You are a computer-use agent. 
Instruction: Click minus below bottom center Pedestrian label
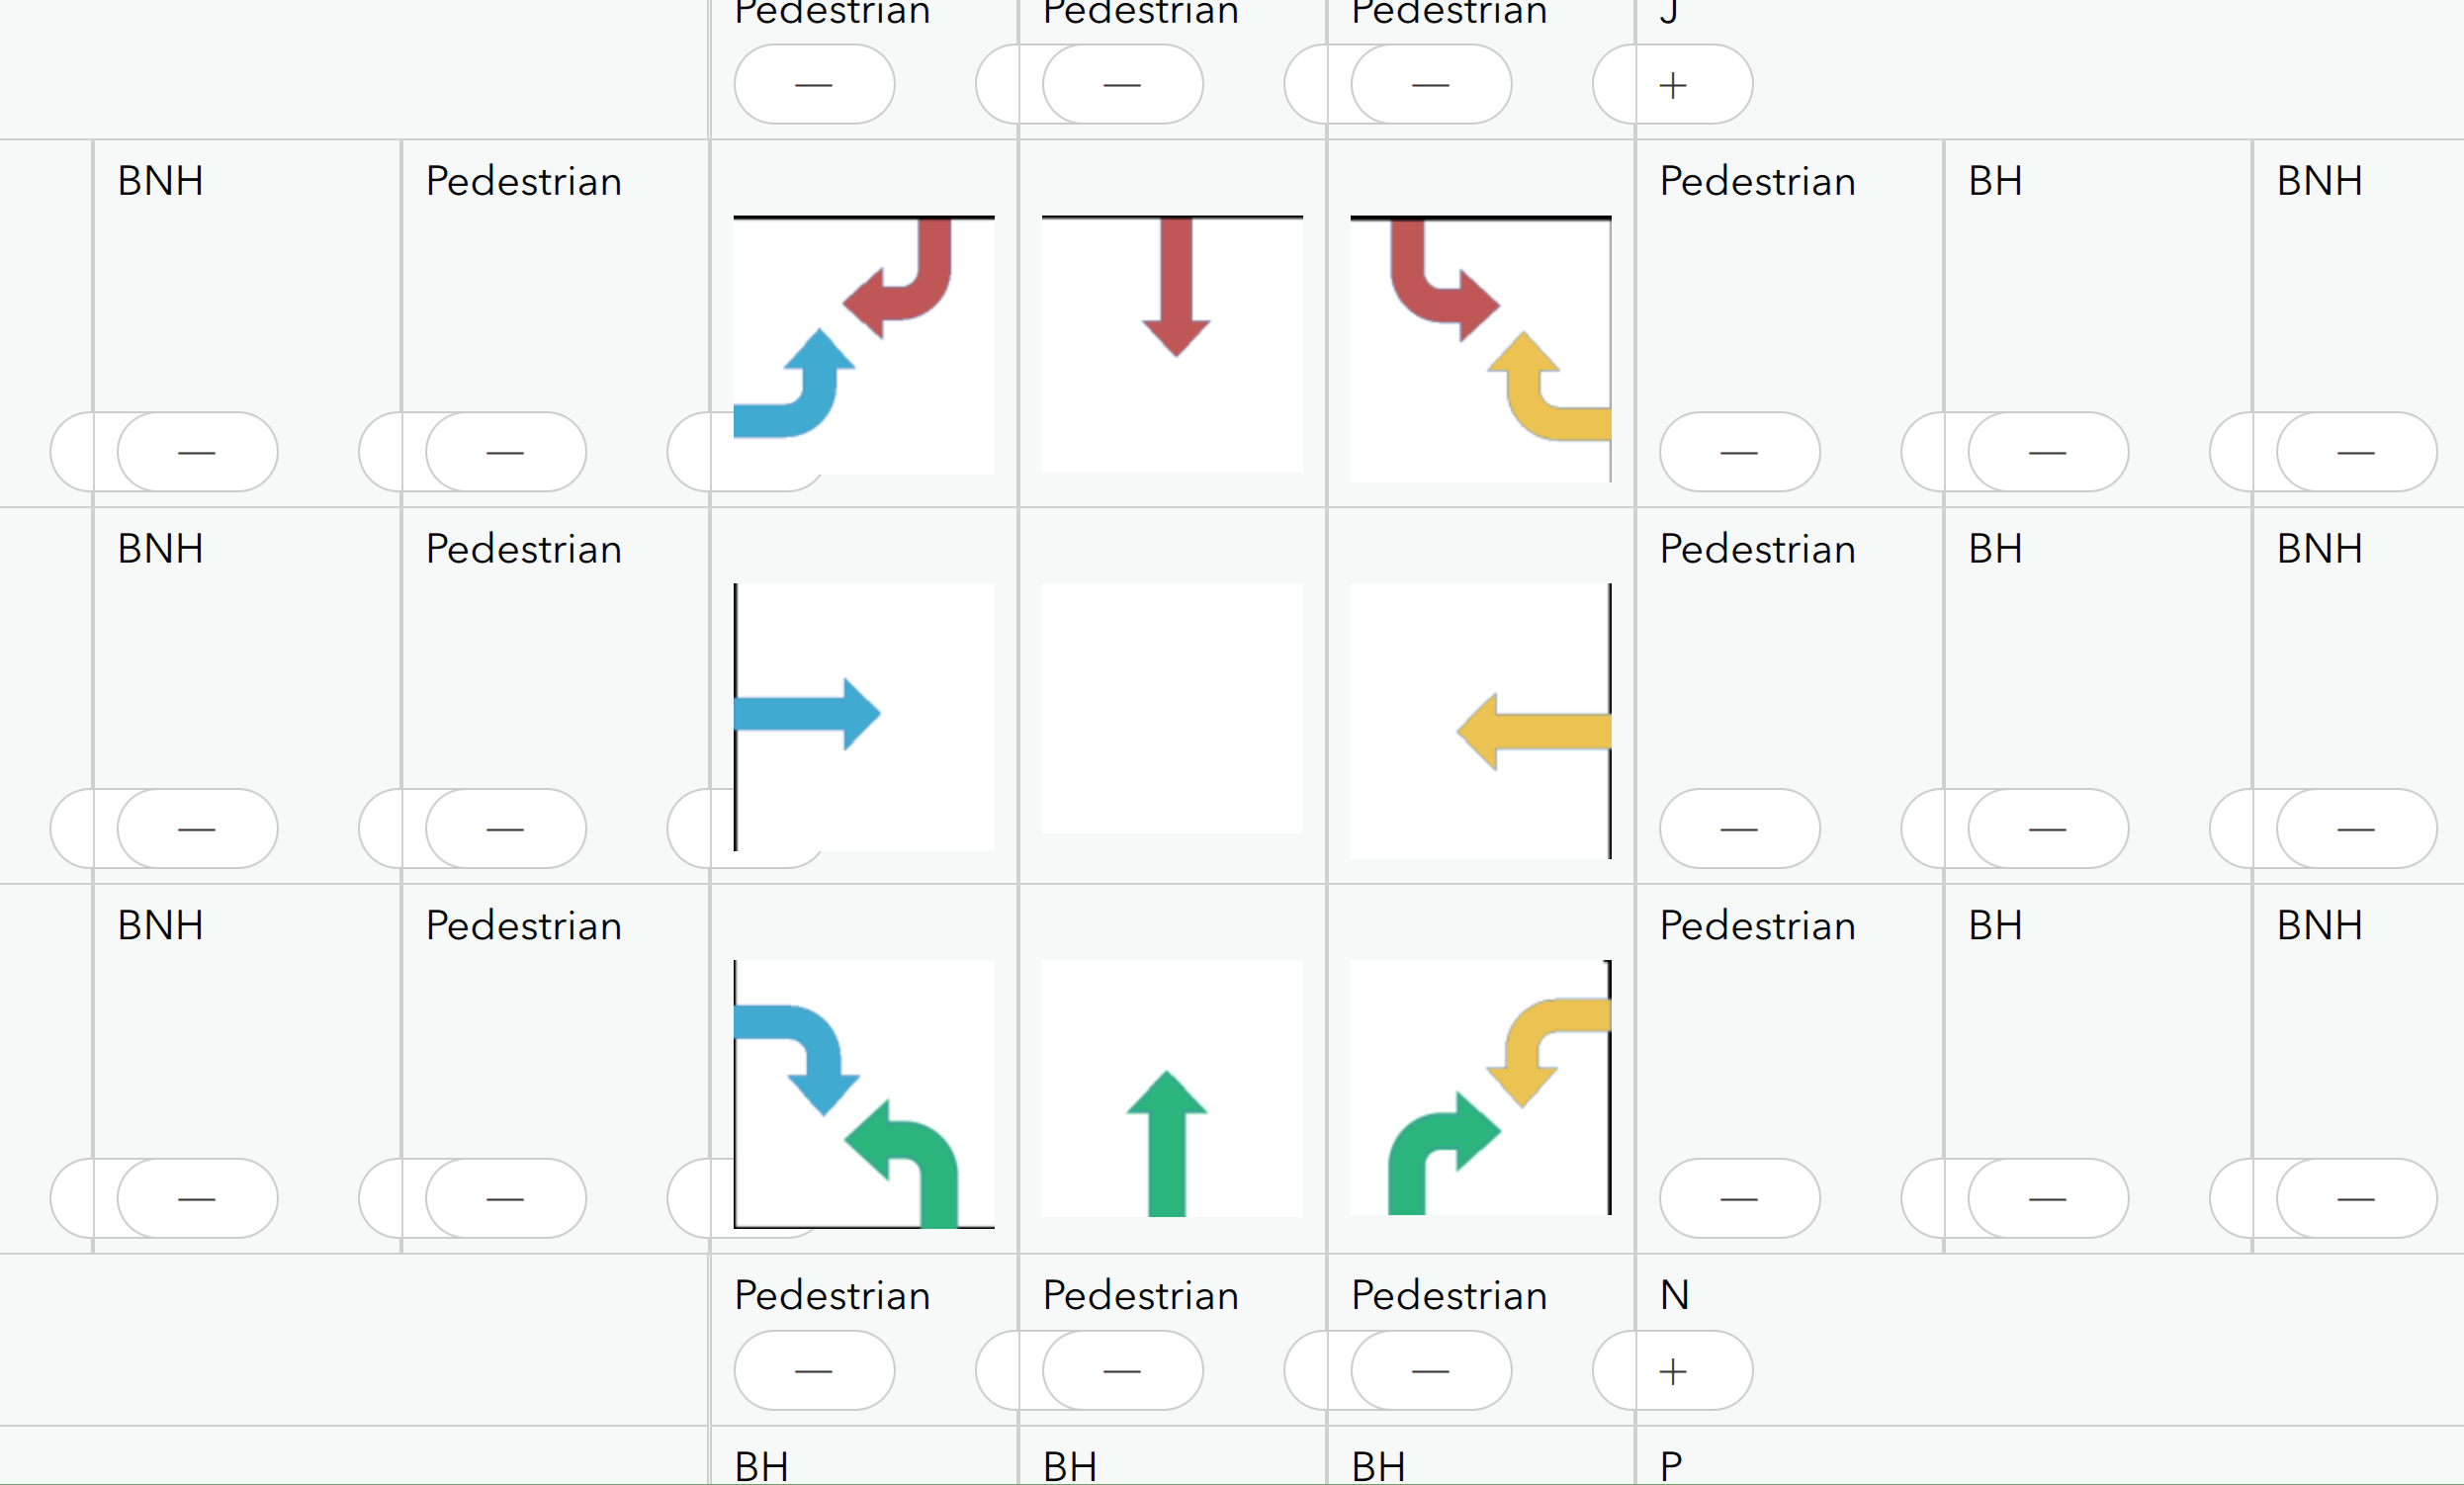click(x=1122, y=1371)
